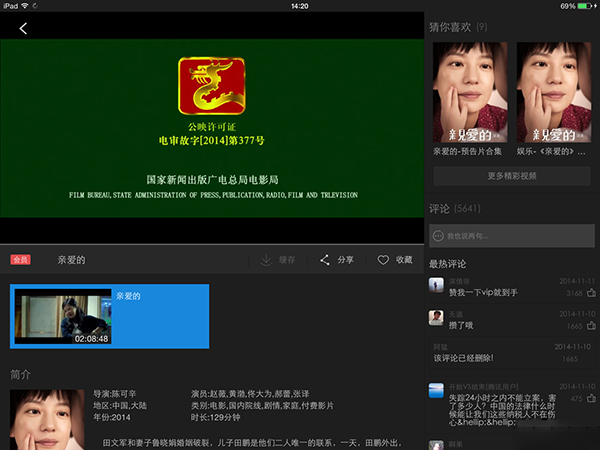The height and width of the screenshot is (450, 600).
Task: Open the '亲爱的-预告片合集' recommended video
Action: click(x=469, y=97)
